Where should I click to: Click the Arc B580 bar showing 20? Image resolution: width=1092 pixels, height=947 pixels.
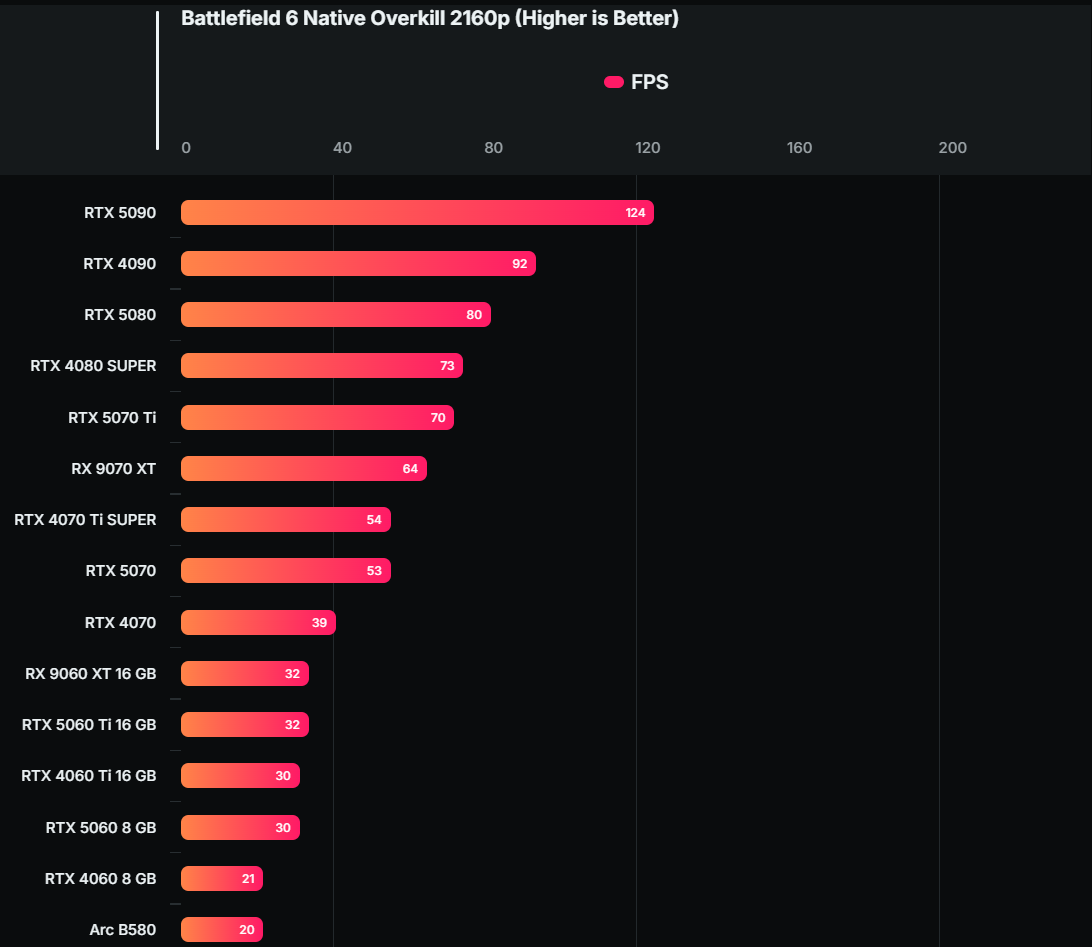[x=221, y=930]
